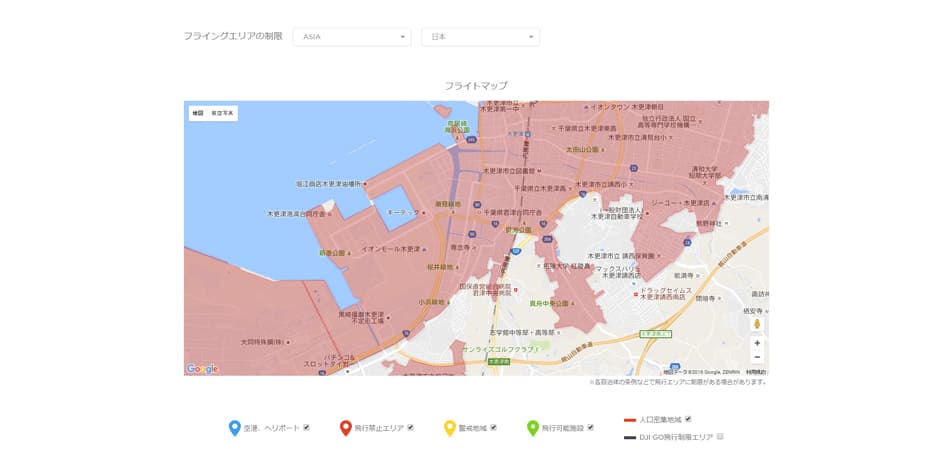Click the フライングエリアの制限 heading text

233,36
